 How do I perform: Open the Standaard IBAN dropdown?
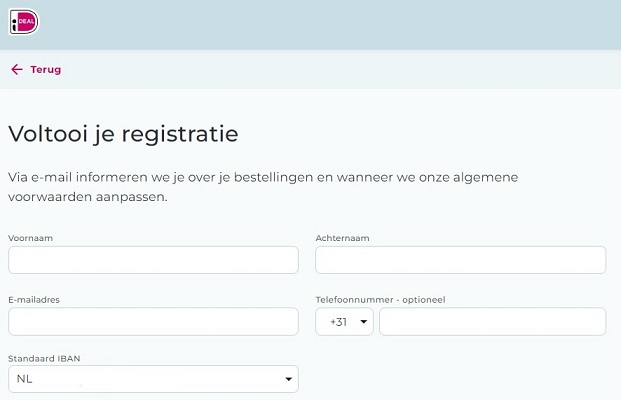point(153,379)
